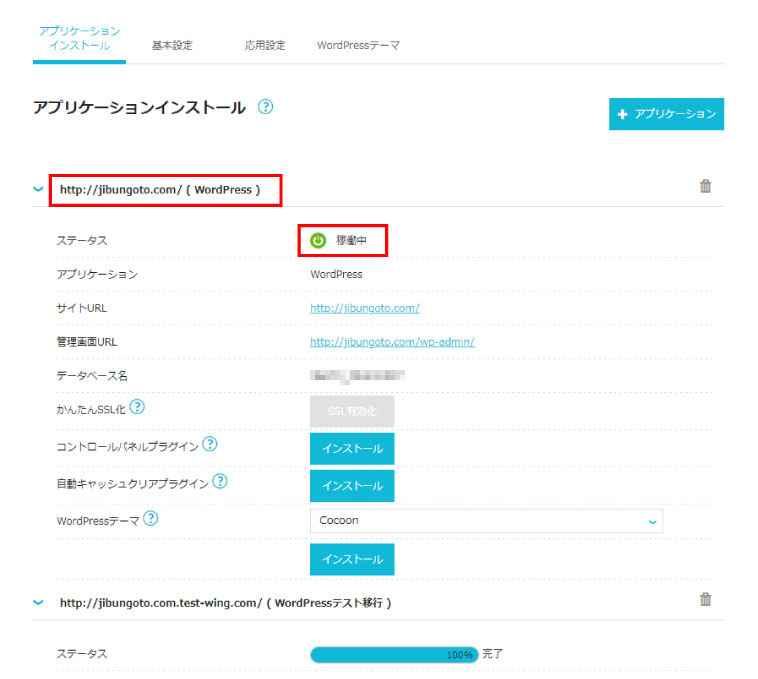The image size is (758, 679).
Task: Open help icon next to コントロールパネルプラグイン
Action: [x=210, y=444]
